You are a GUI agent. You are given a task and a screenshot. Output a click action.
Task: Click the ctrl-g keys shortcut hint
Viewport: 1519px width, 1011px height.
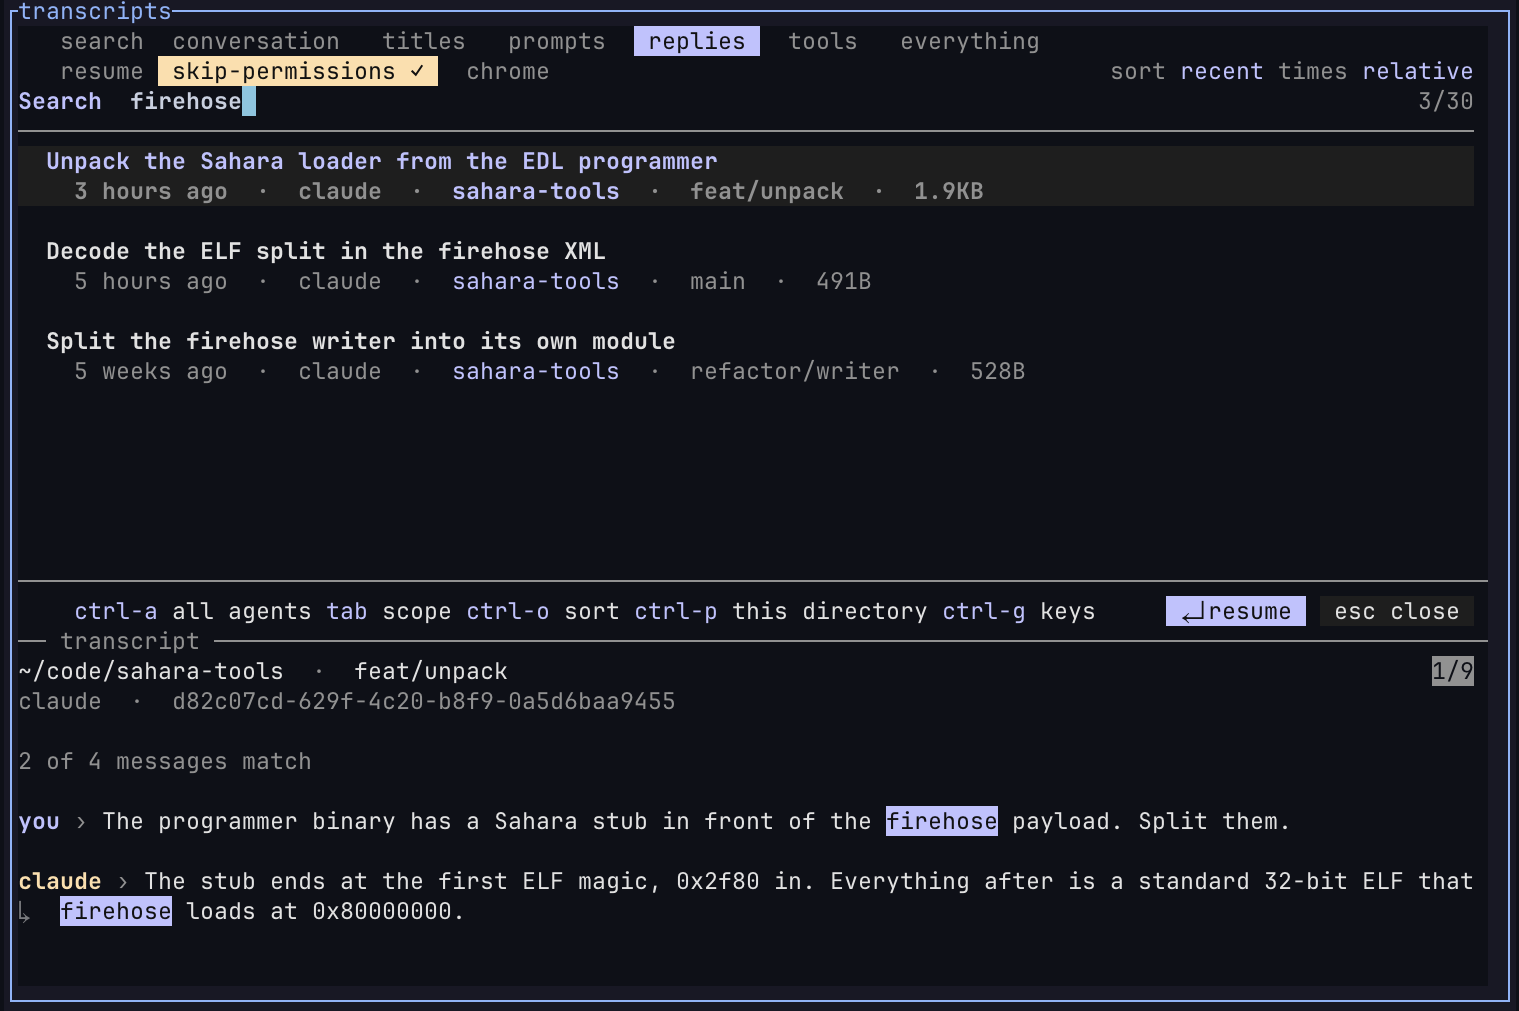coord(1019,611)
